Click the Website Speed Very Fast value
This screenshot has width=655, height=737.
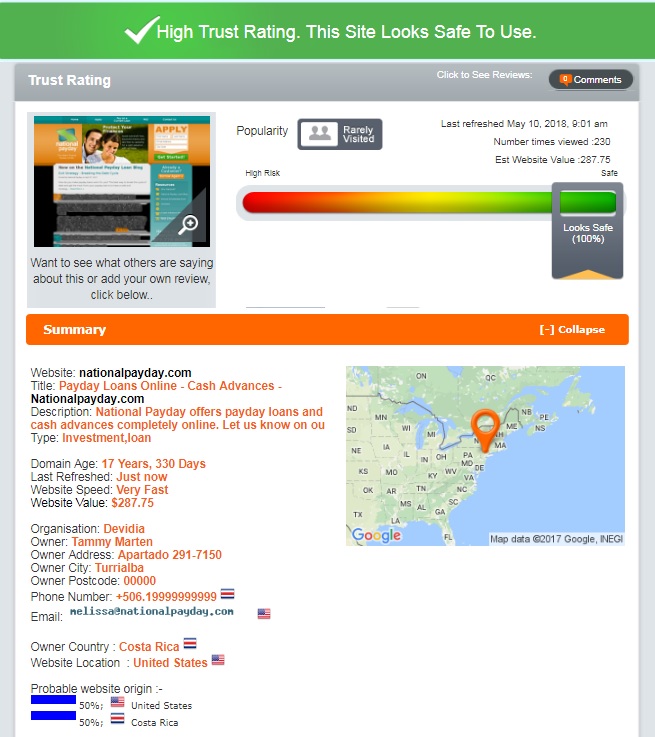tap(142, 490)
